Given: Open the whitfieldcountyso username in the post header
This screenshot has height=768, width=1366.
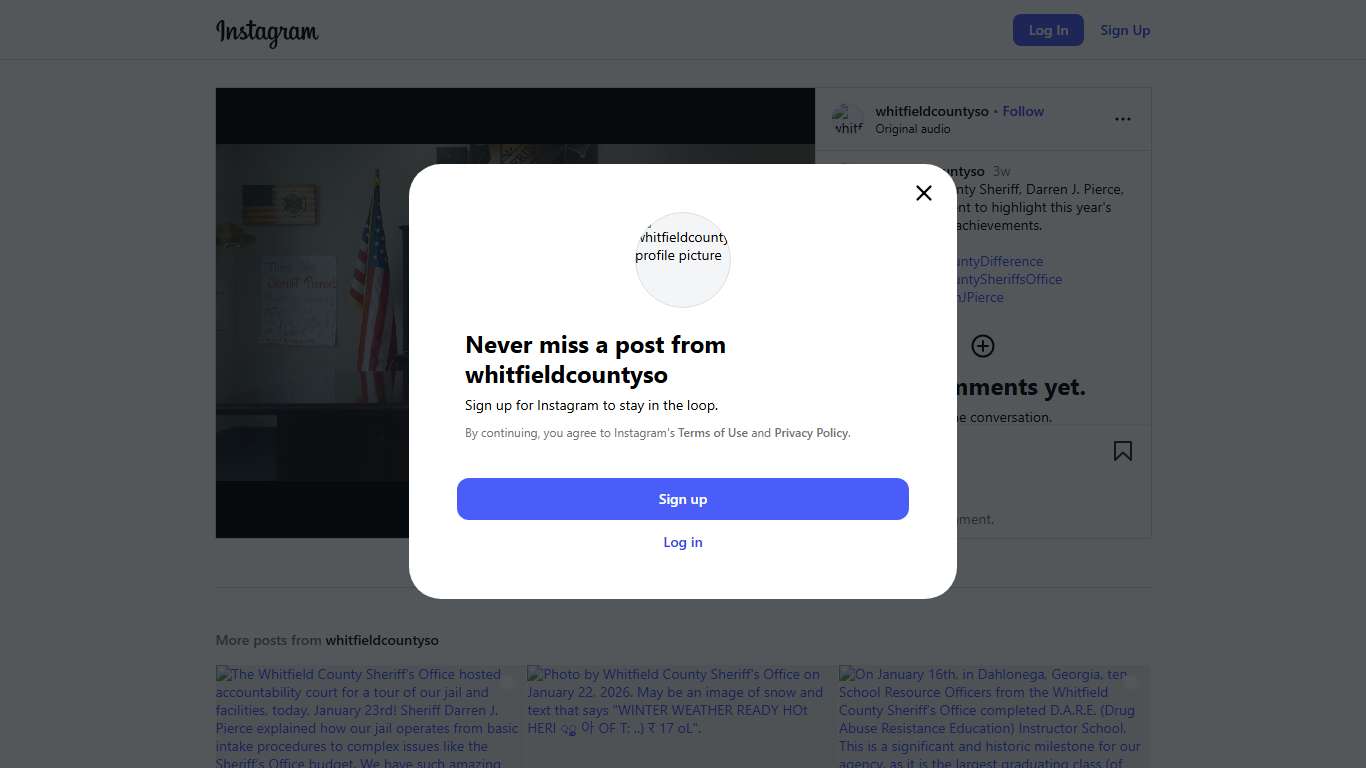Looking at the screenshot, I should tap(931, 111).
